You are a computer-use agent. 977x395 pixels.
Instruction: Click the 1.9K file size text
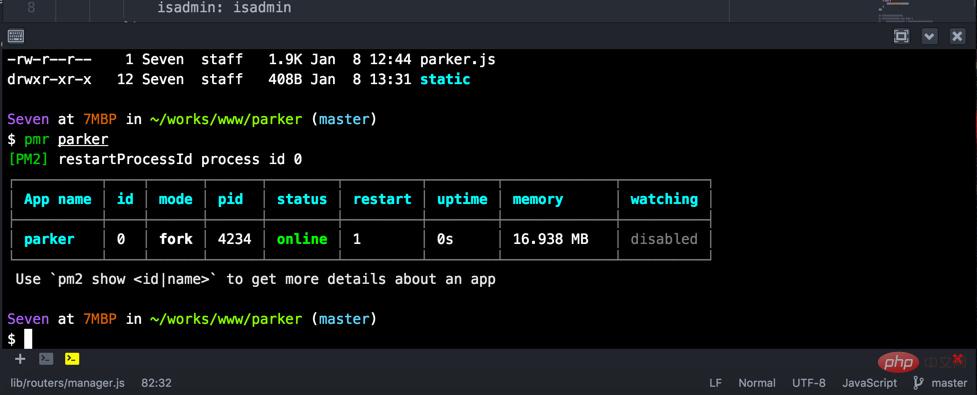point(285,60)
